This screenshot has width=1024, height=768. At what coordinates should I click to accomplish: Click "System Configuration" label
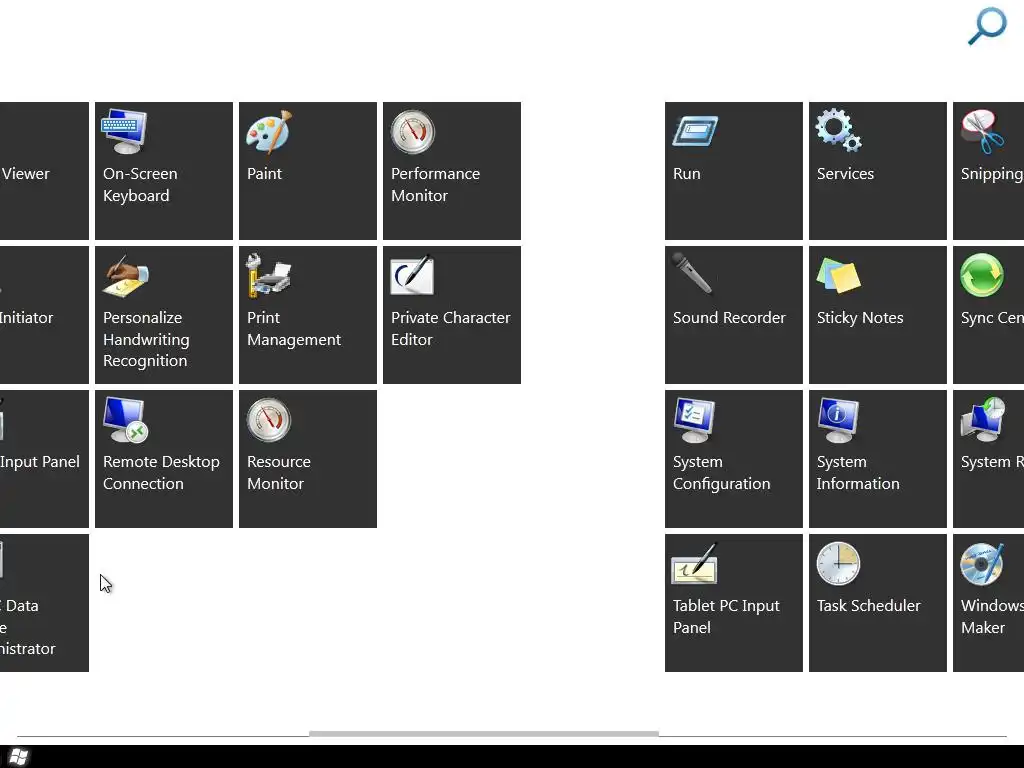pyautogui.click(x=722, y=473)
